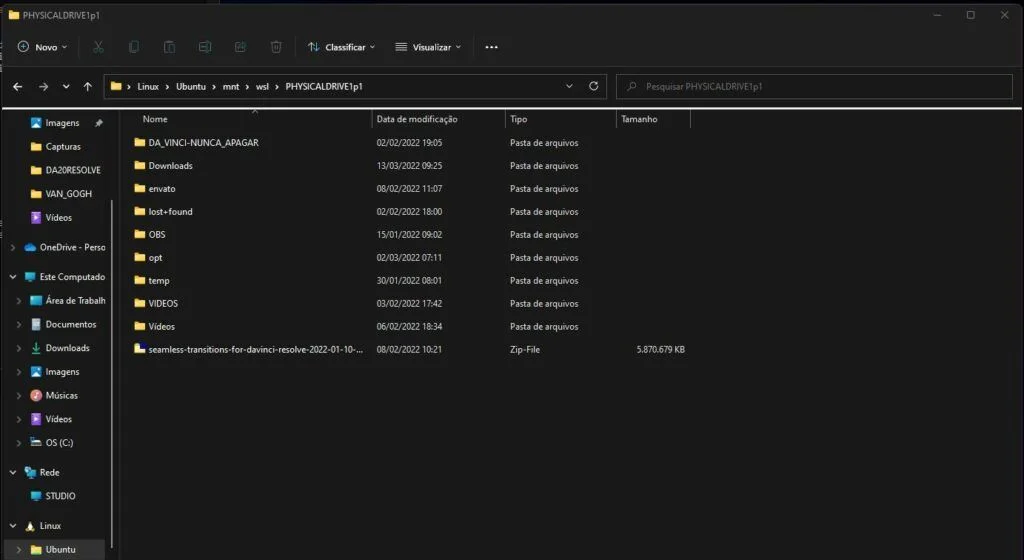This screenshot has width=1024, height=560.
Task: Open recent locations dropdown arrow beside forward
Action: coord(66,86)
